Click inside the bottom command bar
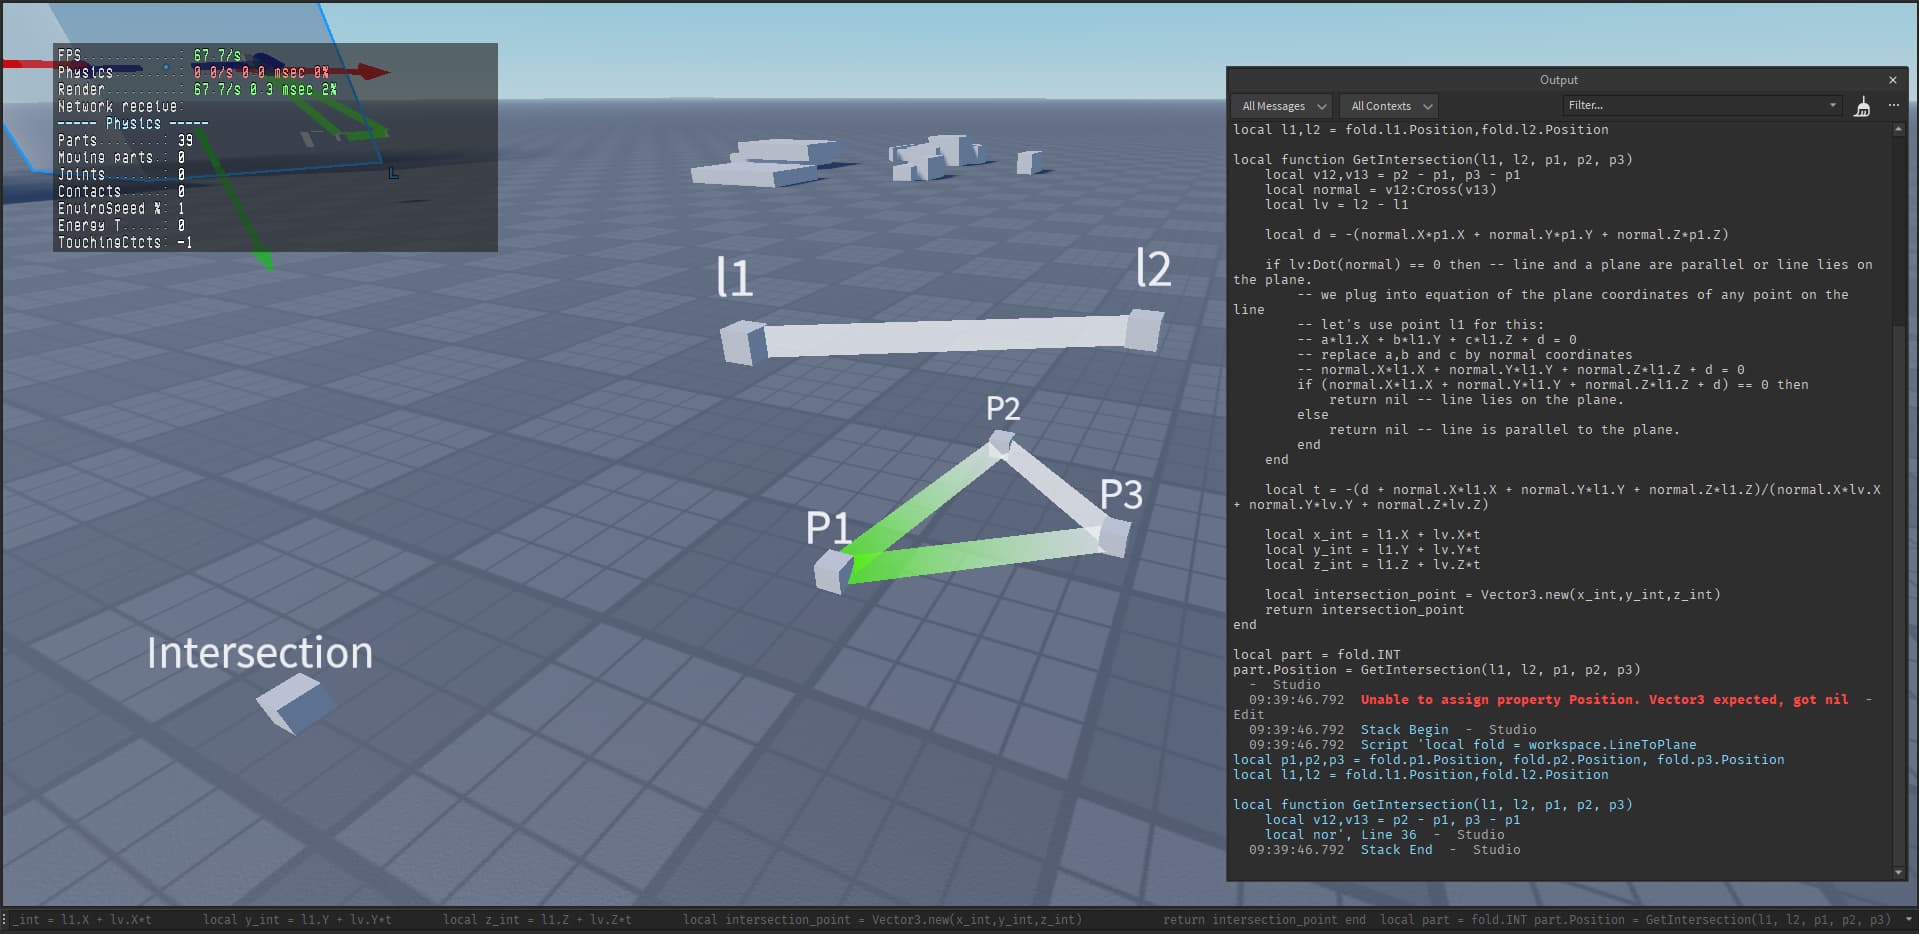 pyautogui.click(x=900, y=919)
